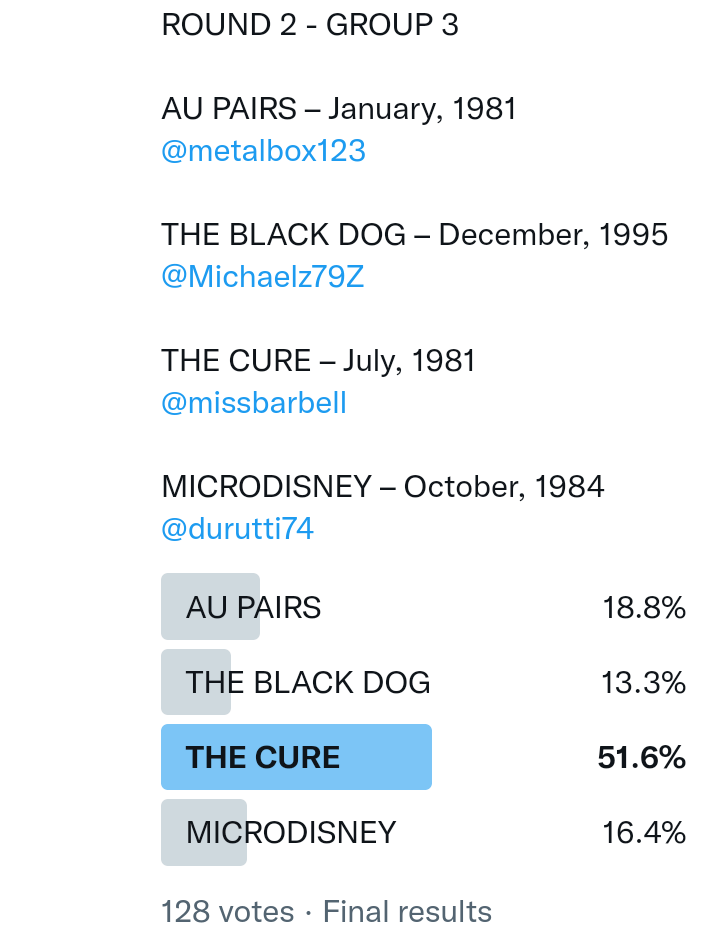
Task: Click the 13.3% poll percentage
Action: point(643,683)
